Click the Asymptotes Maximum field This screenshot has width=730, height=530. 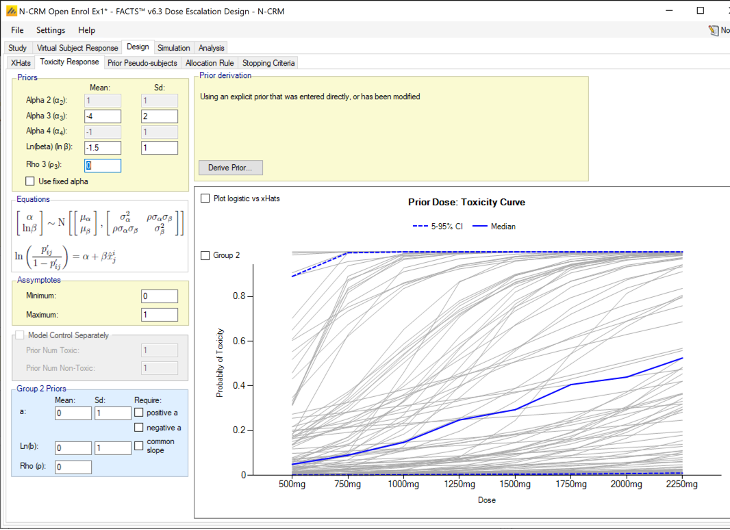point(158,314)
